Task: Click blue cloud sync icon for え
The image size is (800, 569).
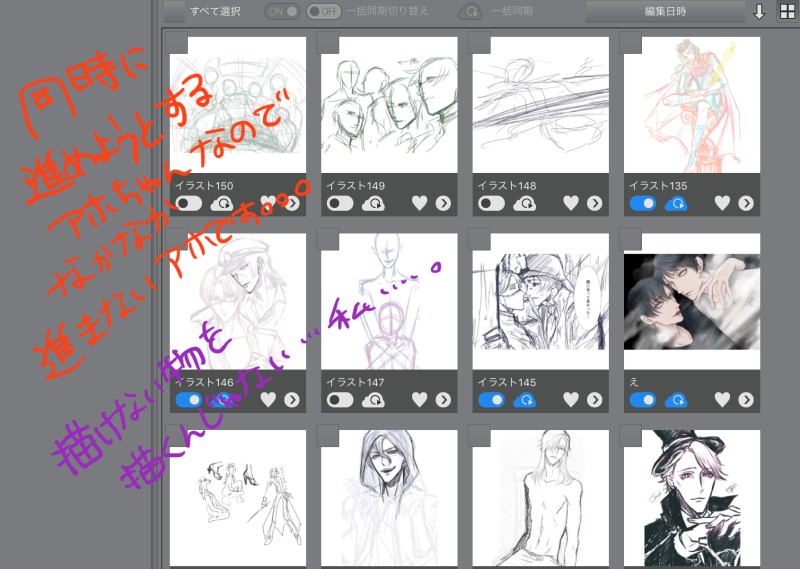Action: click(x=676, y=400)
